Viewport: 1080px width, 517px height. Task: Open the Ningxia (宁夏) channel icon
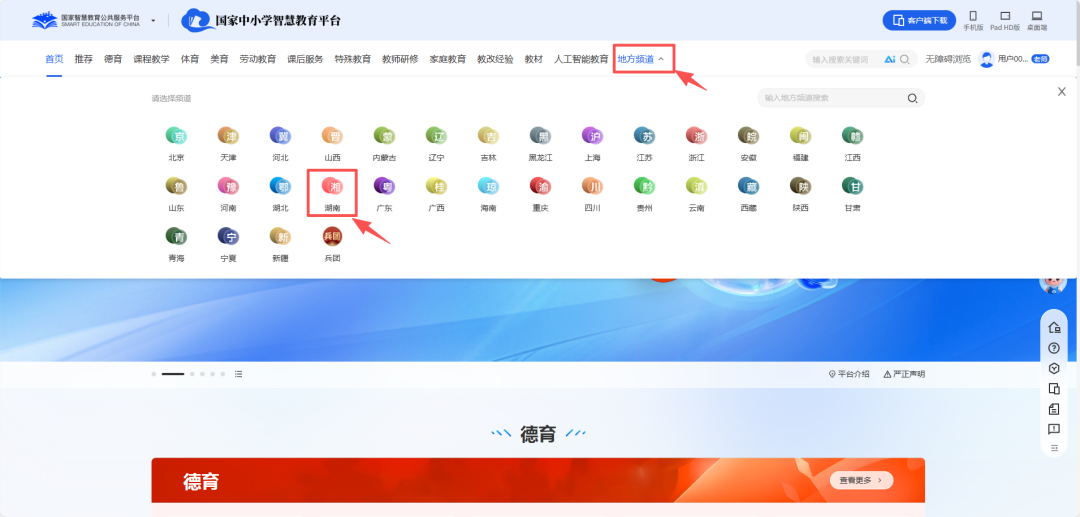228,236
